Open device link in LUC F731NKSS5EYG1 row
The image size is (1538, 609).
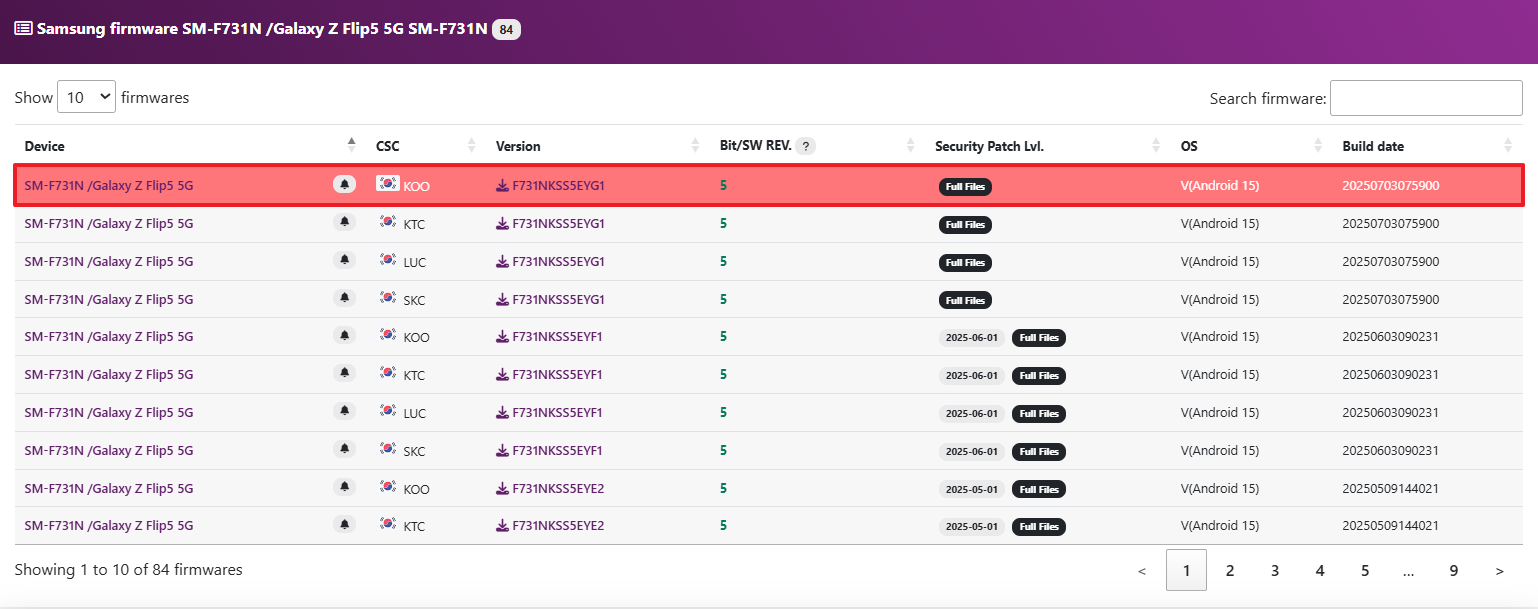point(109,261)
